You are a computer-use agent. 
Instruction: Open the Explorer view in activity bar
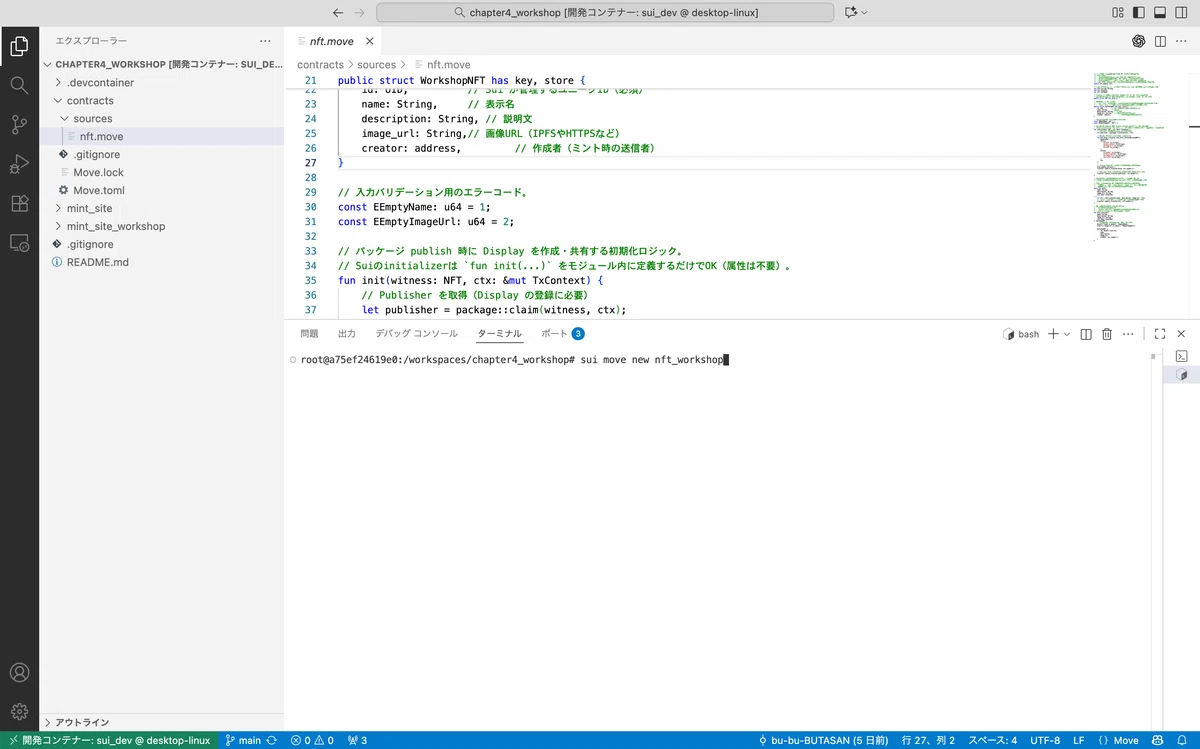[19, 45]
